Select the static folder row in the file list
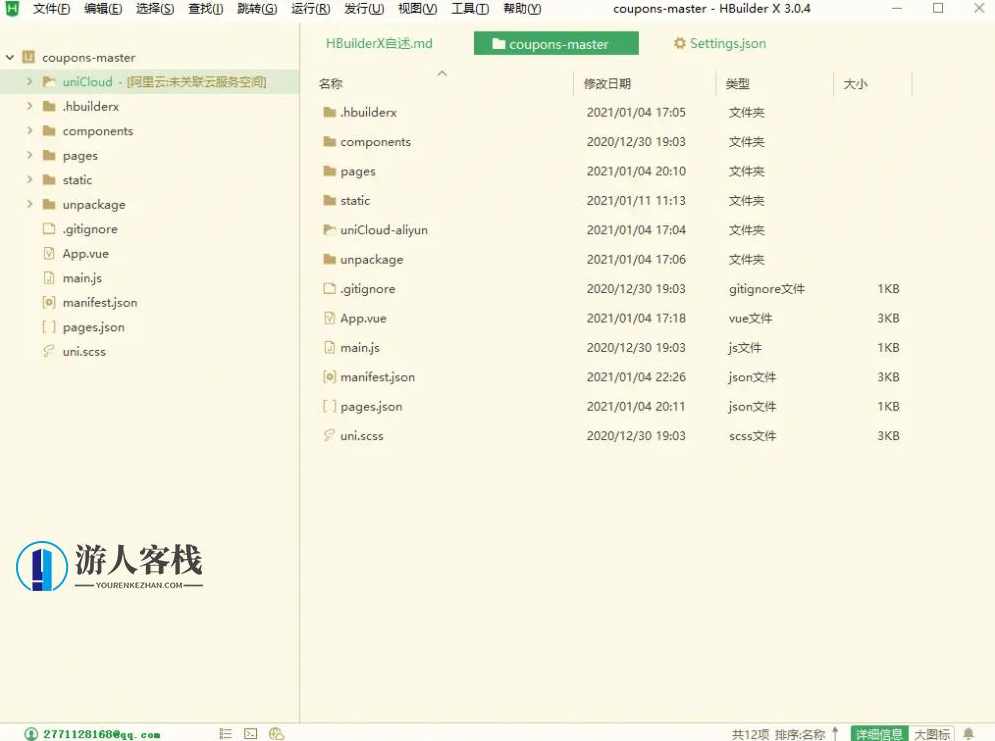995x741 pixels. pyautogui.click(x=356, y=200)
